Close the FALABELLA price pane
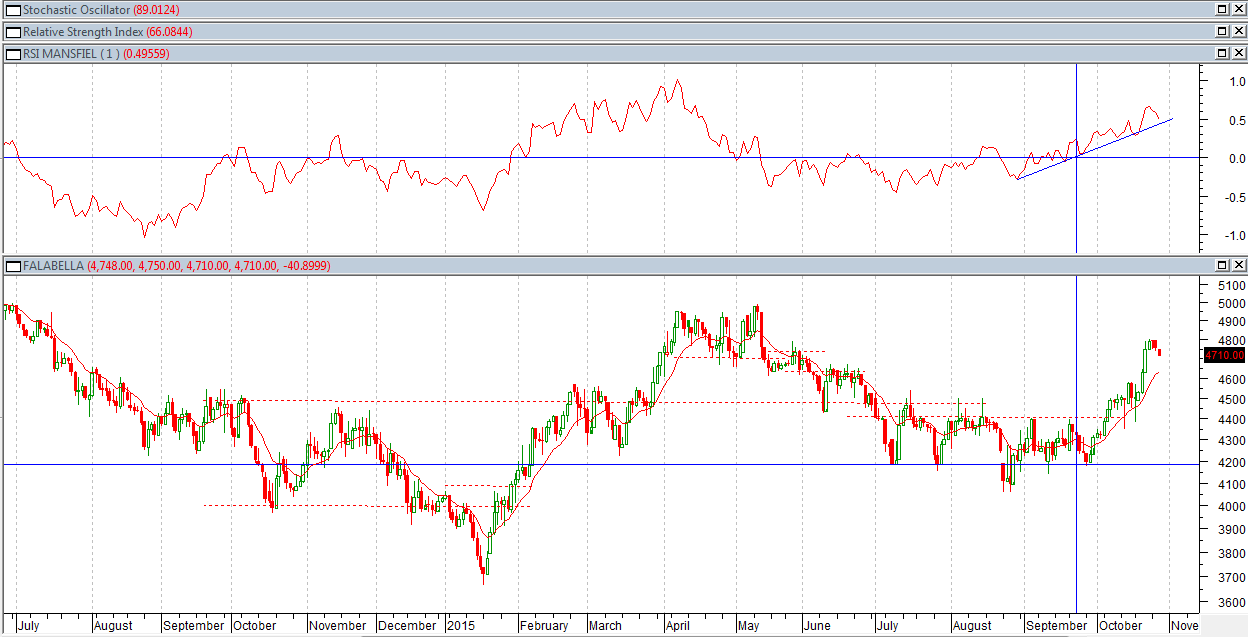 1238,266
